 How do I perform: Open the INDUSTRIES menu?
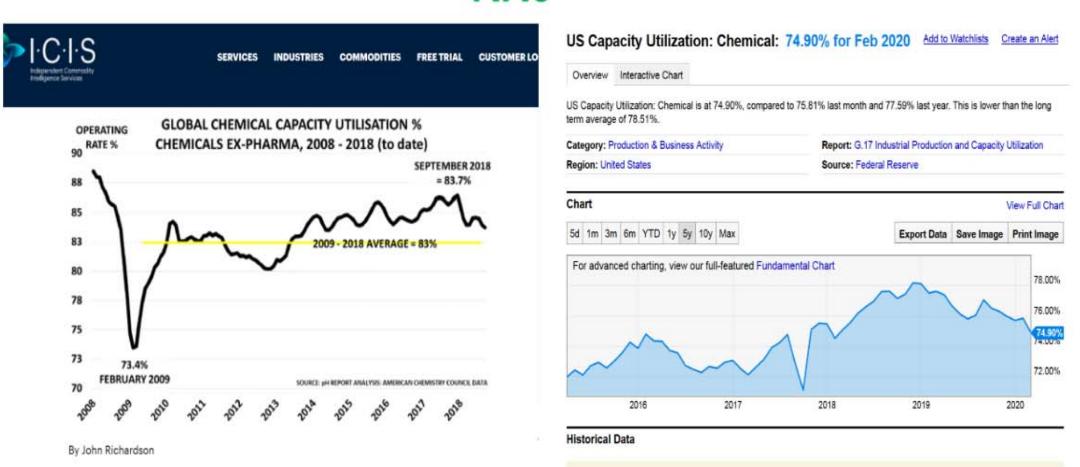tap(298, 57)
